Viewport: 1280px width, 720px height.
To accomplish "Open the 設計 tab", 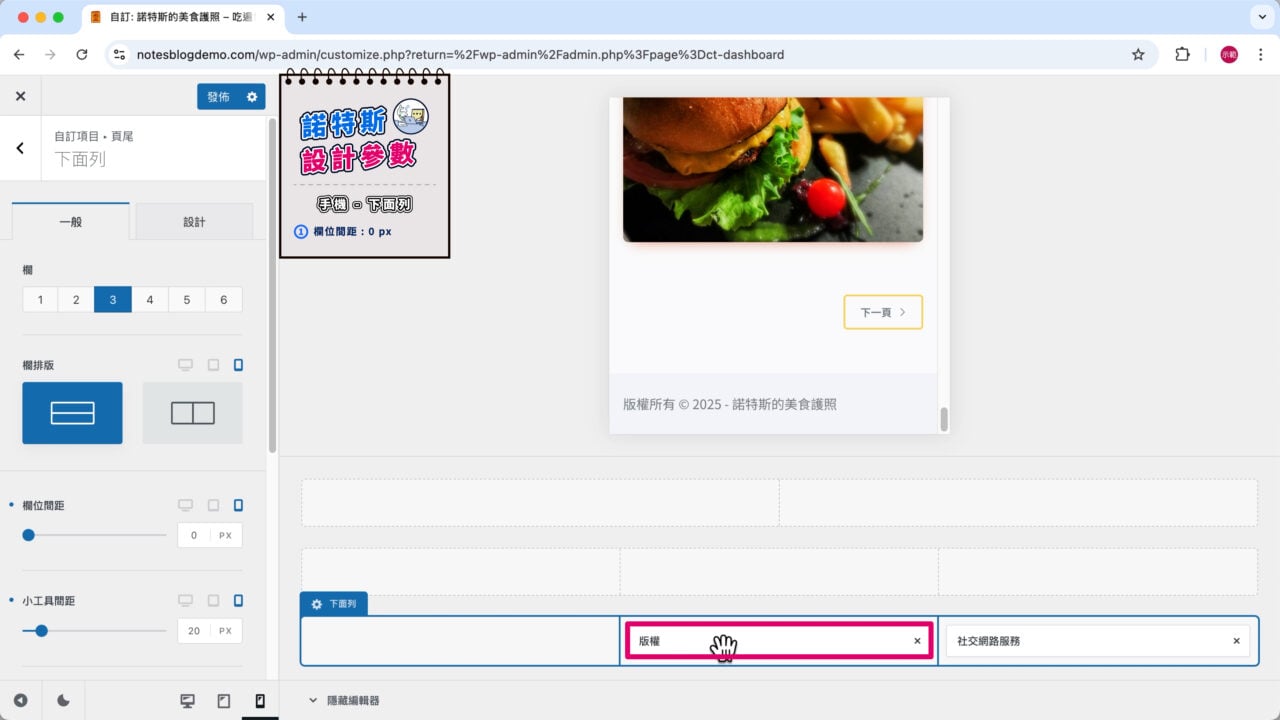I will (194, 222).
